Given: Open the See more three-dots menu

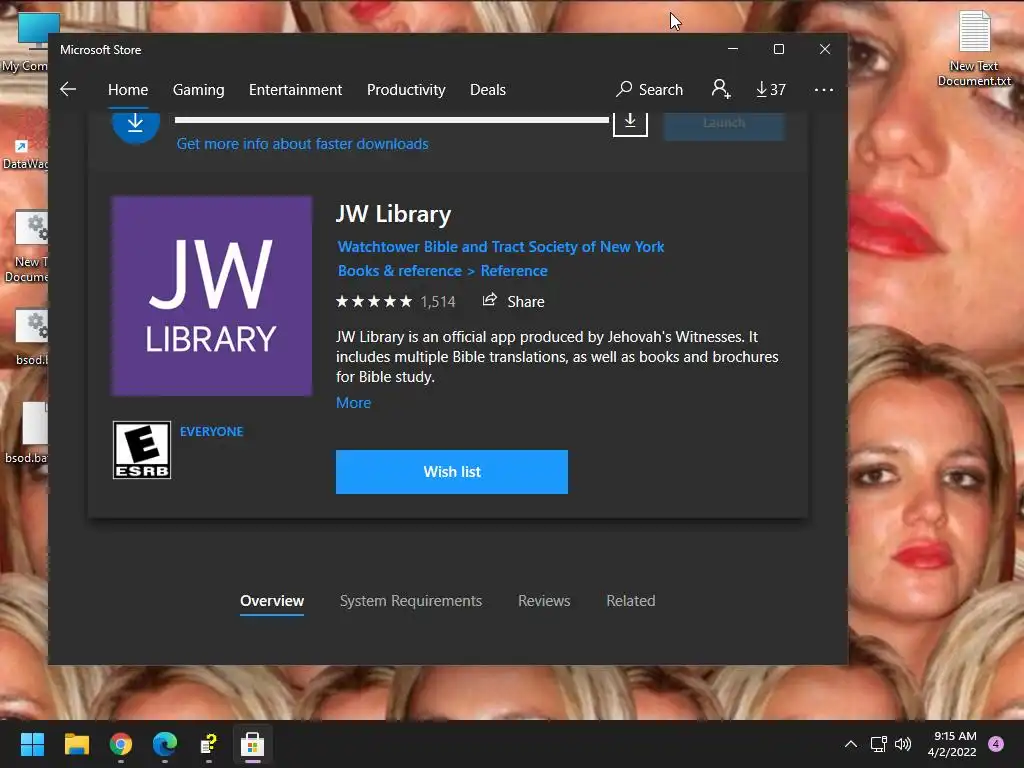Looking at the screenshot, I should coord(824,89).
